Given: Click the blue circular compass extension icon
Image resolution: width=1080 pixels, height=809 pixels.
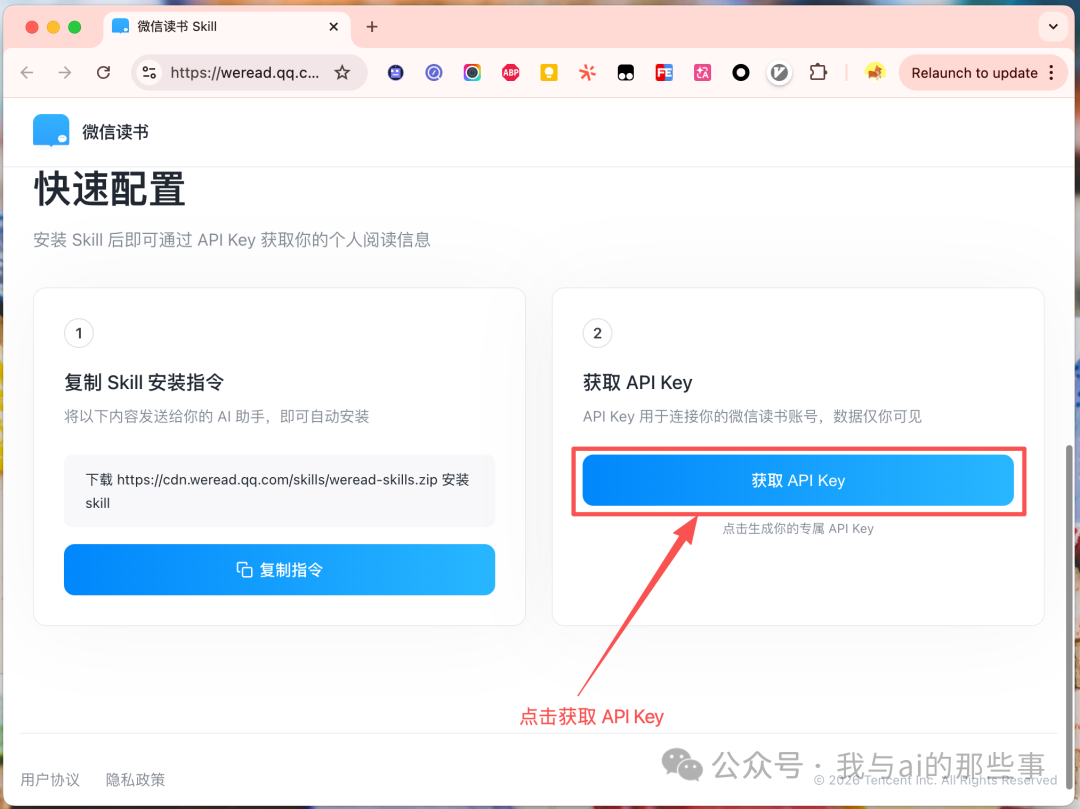Looking at the screenshot, I should (x=434, y=72).
